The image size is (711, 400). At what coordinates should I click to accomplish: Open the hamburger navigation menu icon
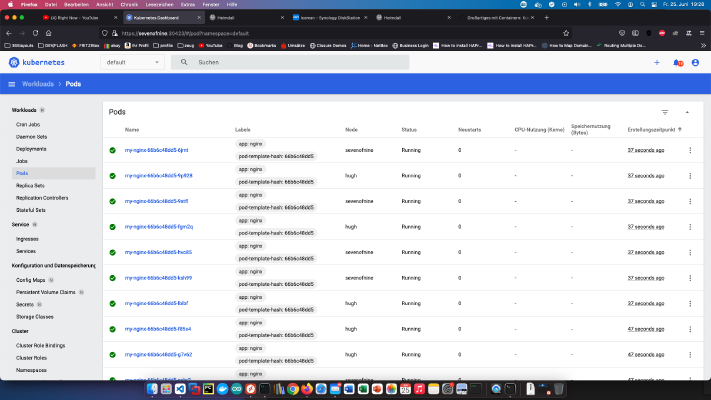tap(12, 84)
